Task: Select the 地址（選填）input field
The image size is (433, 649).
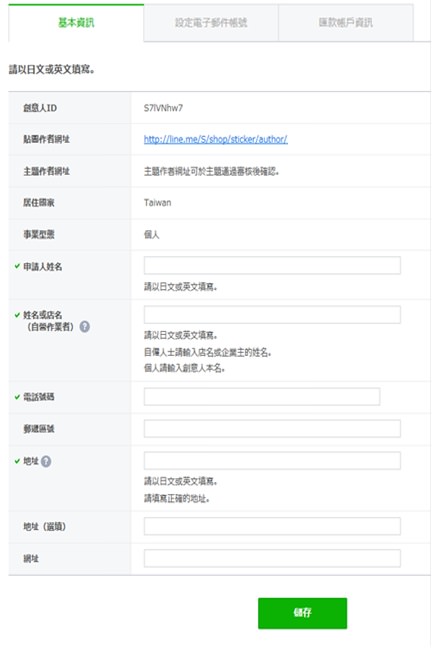Action: tap(272, 526)
